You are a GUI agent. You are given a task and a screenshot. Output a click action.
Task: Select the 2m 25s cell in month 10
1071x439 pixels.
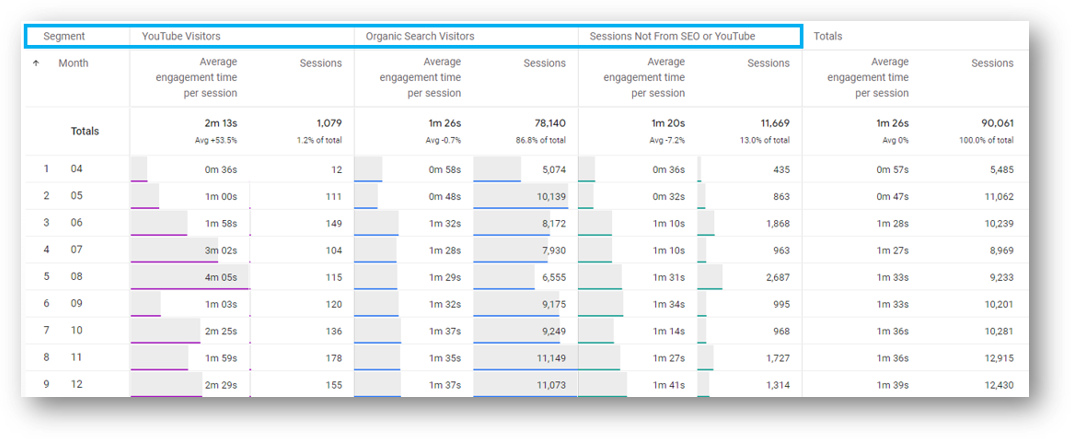[221, 331]
